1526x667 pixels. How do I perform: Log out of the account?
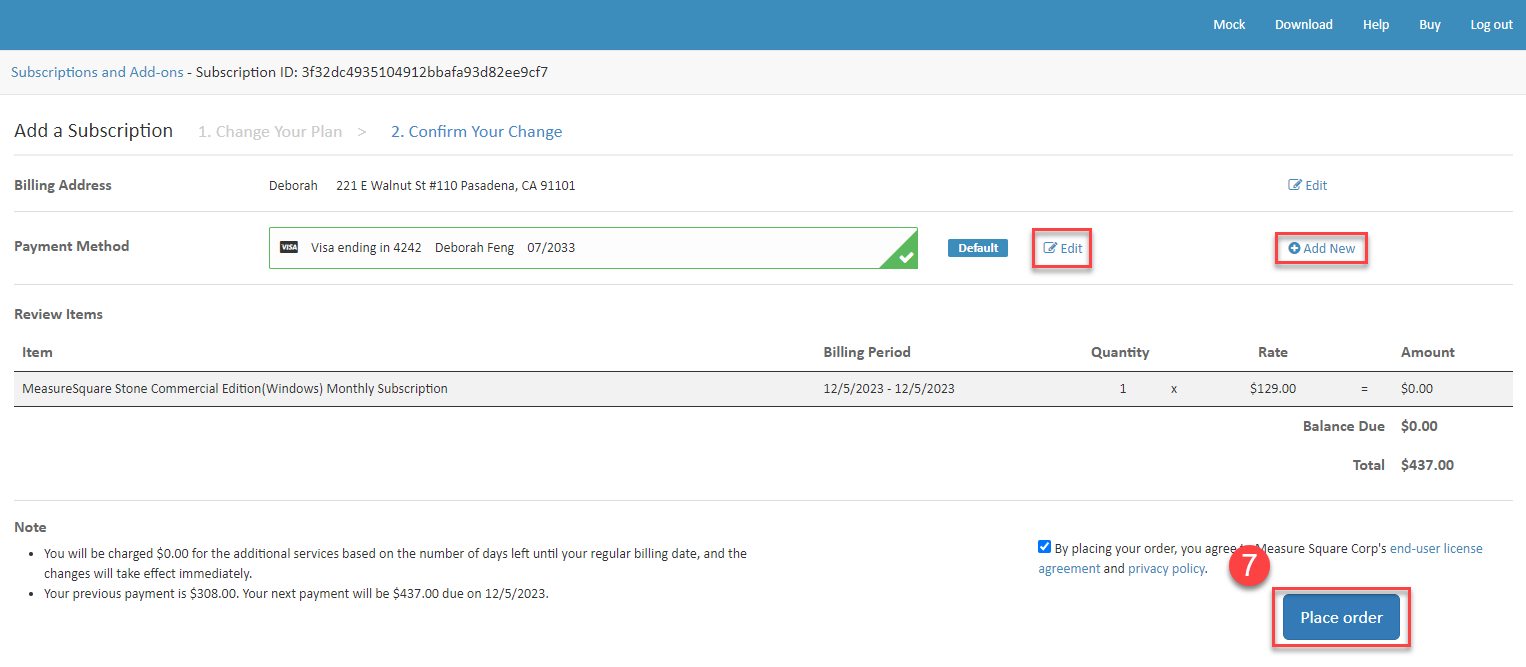[x=1491, y=25]
